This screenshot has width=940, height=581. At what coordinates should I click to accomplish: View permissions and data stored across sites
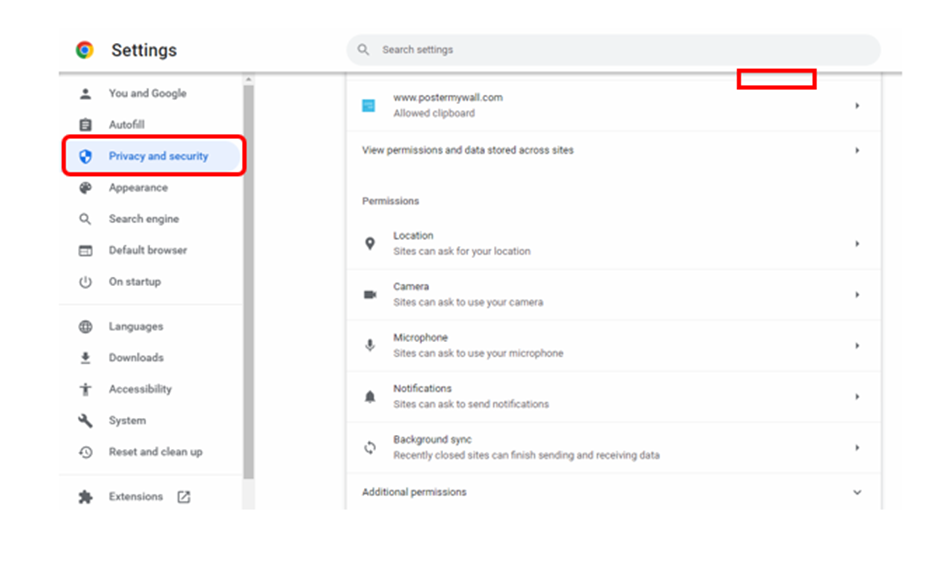tap(614, 150)
